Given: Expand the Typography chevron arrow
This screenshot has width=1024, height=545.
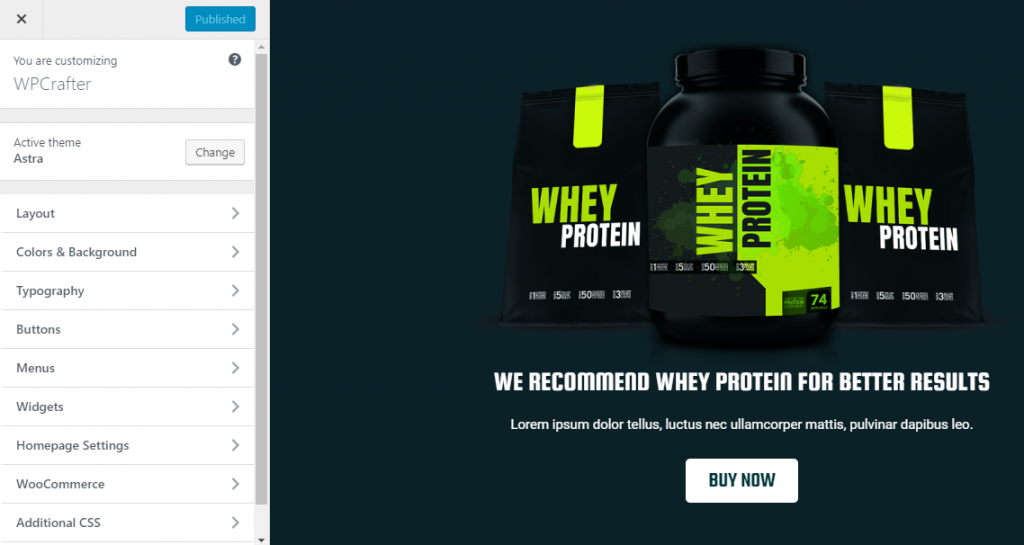Looking at the screenshot, I should pyautogui.click(x=235, y=290).
